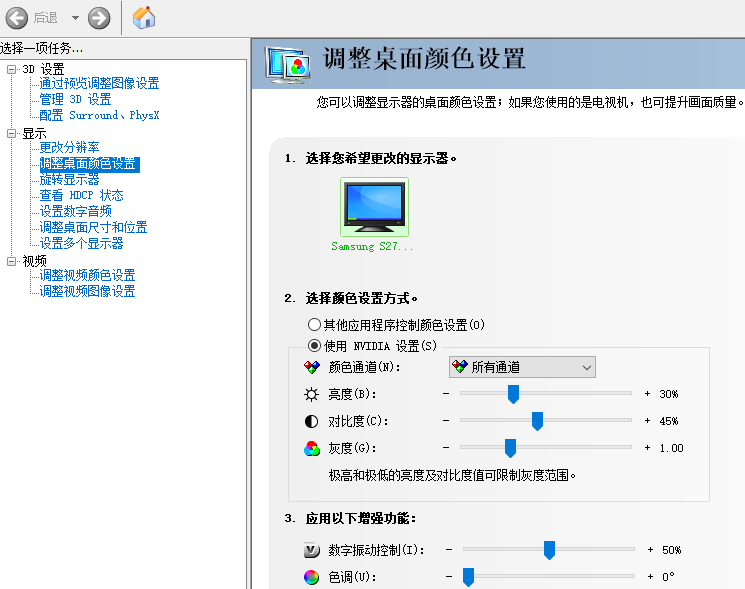Click the brightness (亮度) sun icon
Image resolution: width=745 pixels, height=589 pixels.
coord(312,394)
